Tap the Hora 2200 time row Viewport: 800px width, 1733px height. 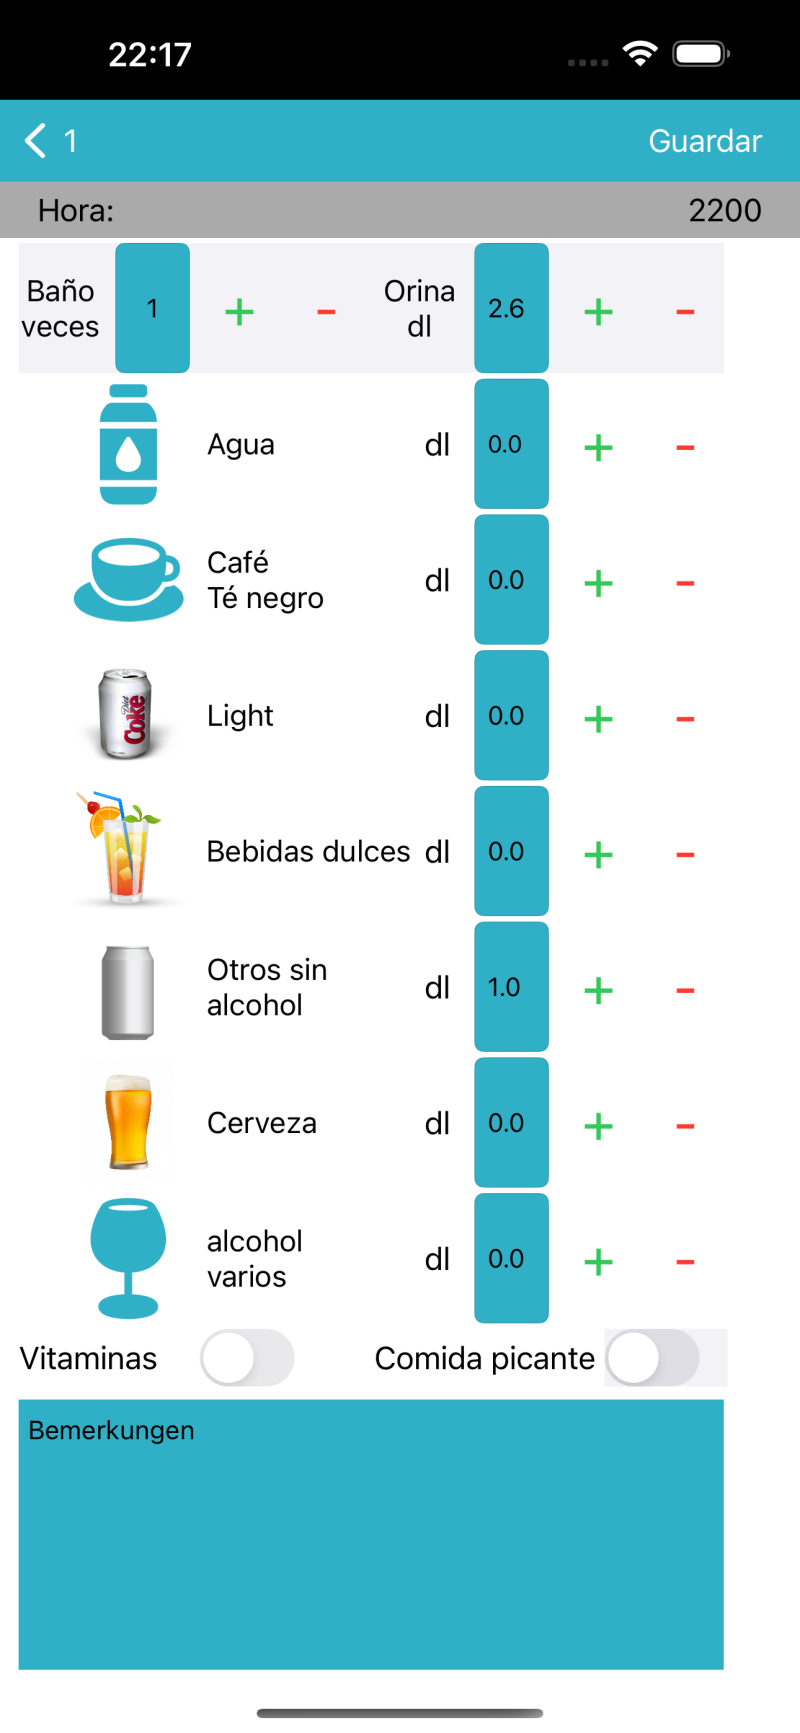point(400,210)
